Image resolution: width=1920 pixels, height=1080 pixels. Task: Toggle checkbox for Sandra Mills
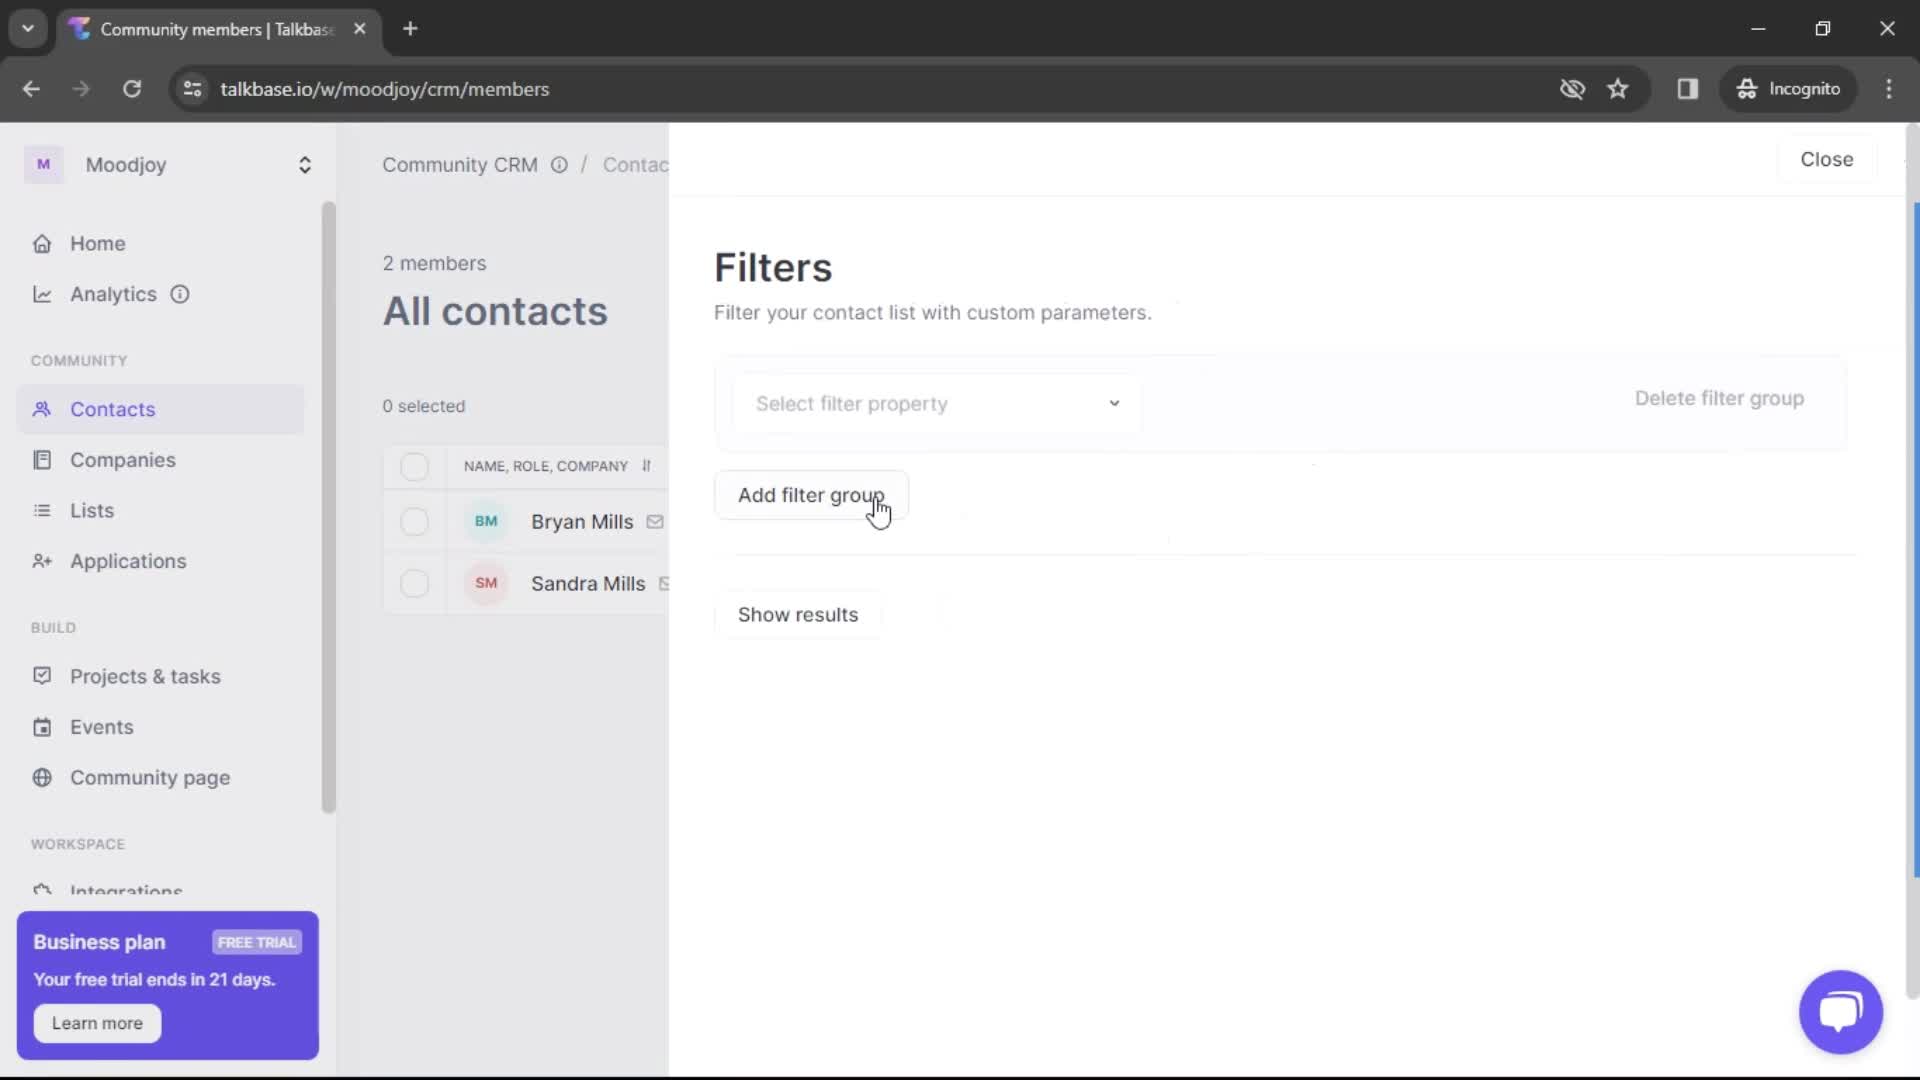(x=413, y=583)
